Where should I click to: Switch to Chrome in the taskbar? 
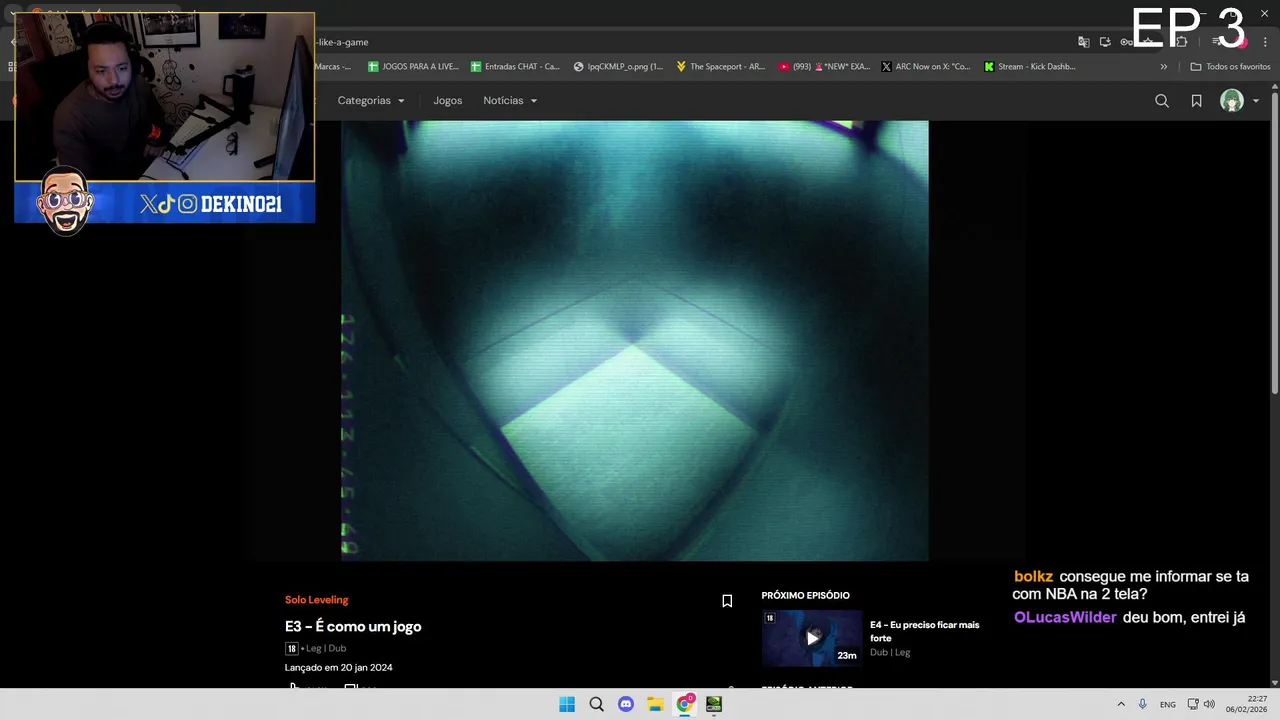[685, 704]
